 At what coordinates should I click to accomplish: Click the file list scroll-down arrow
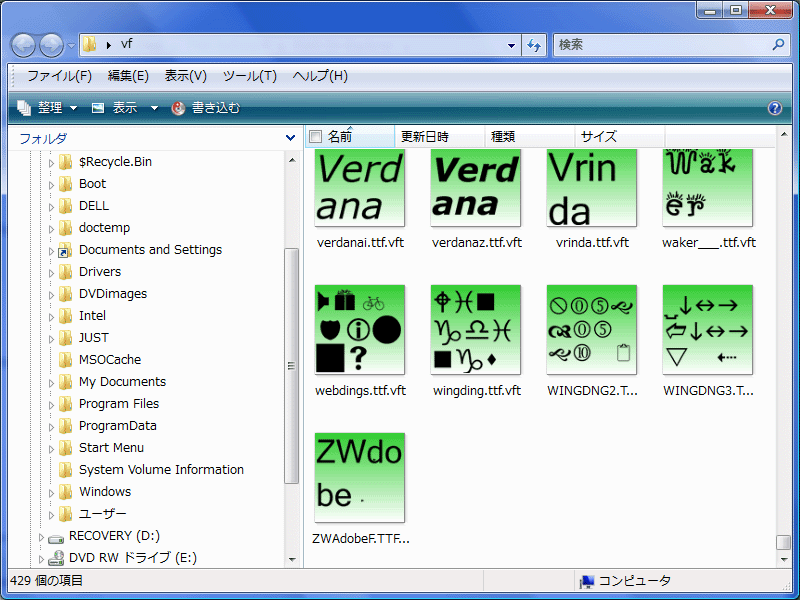tap(783, 560)
